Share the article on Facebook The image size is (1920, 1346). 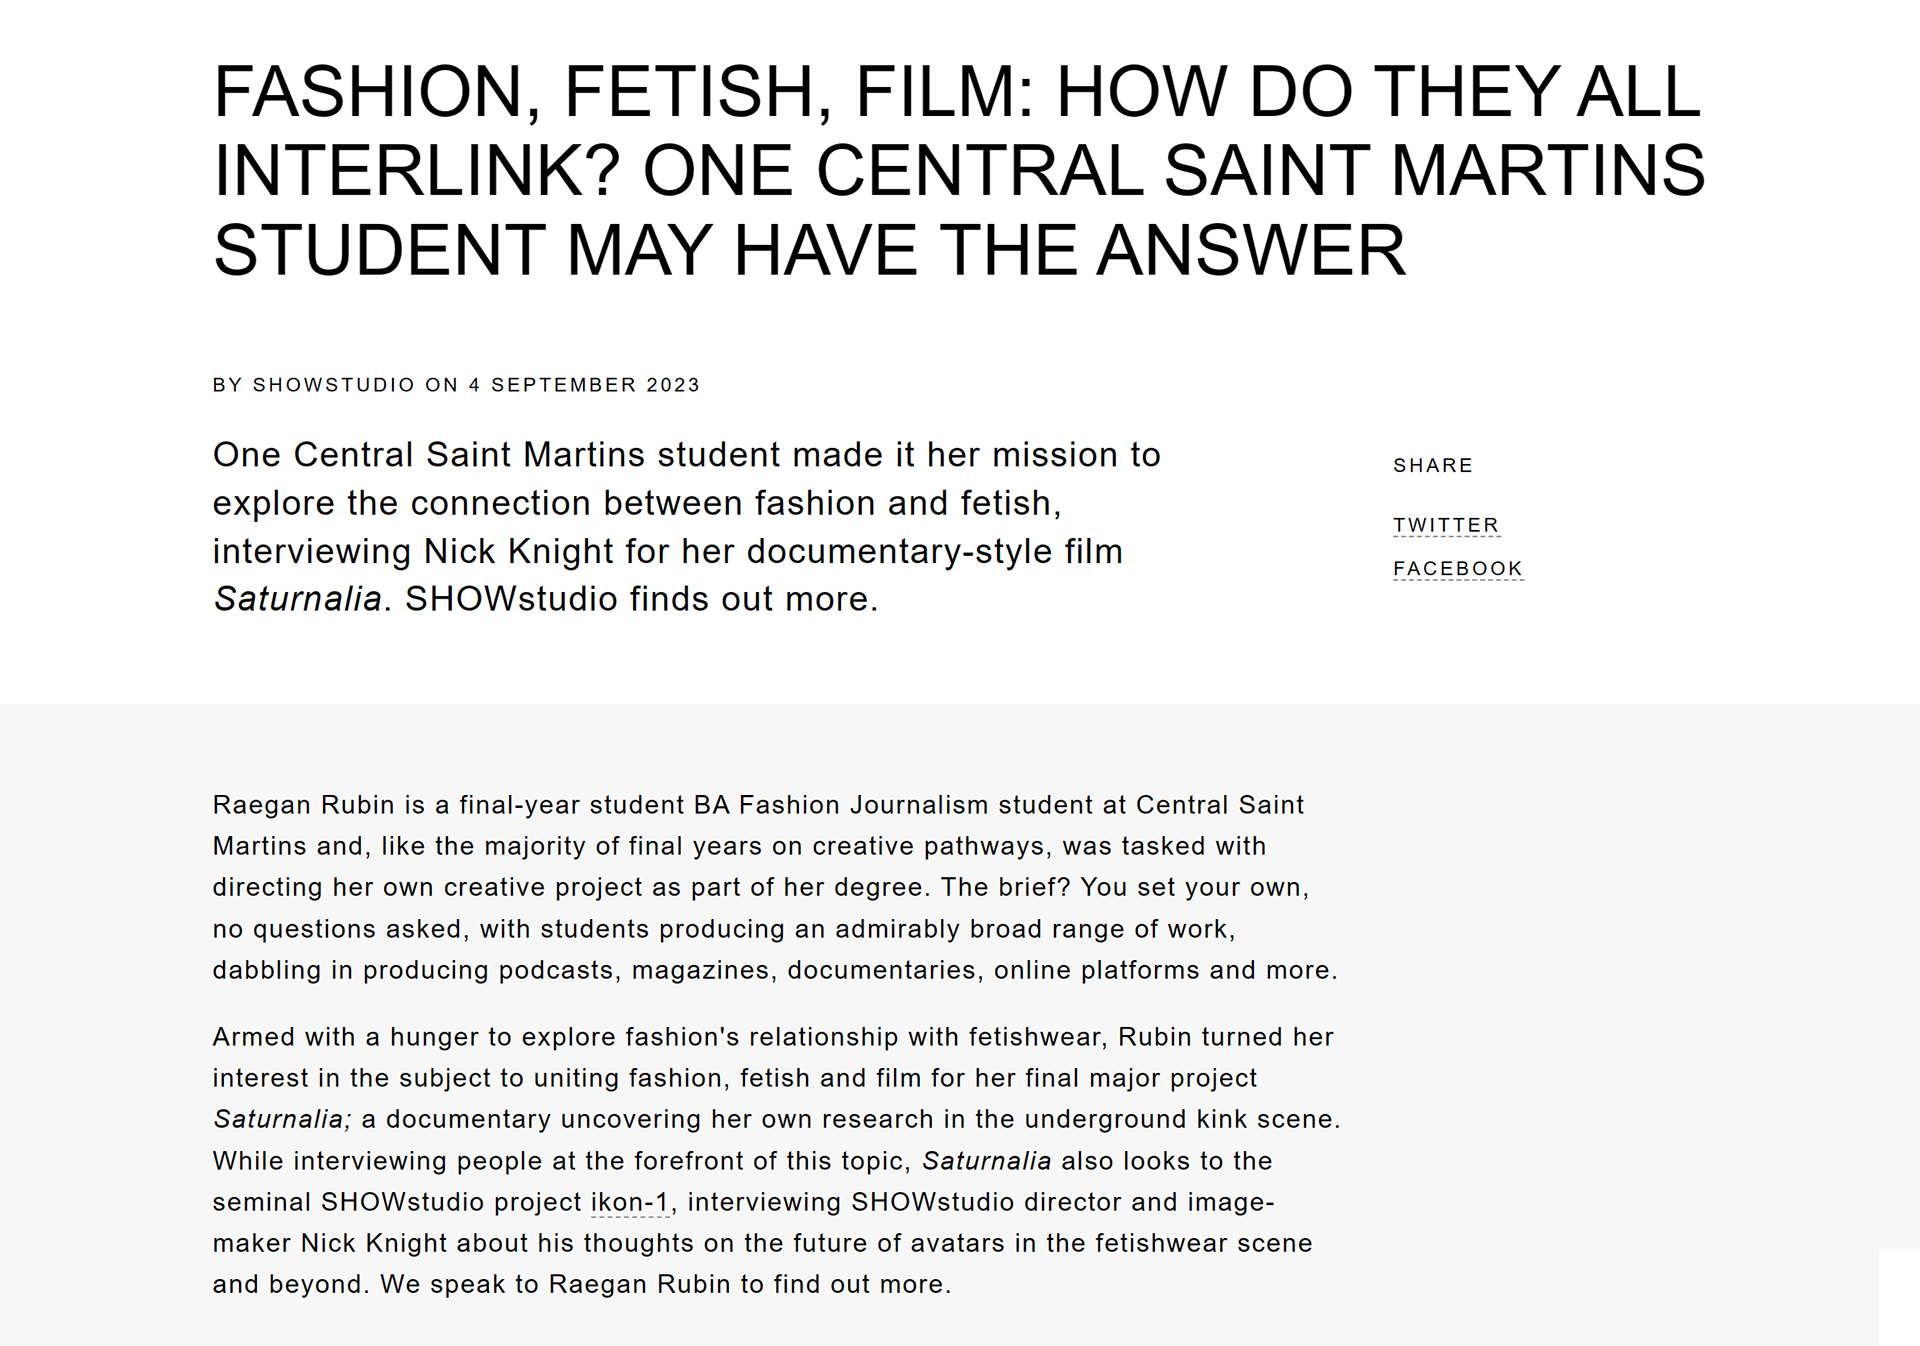(1458, 569)
